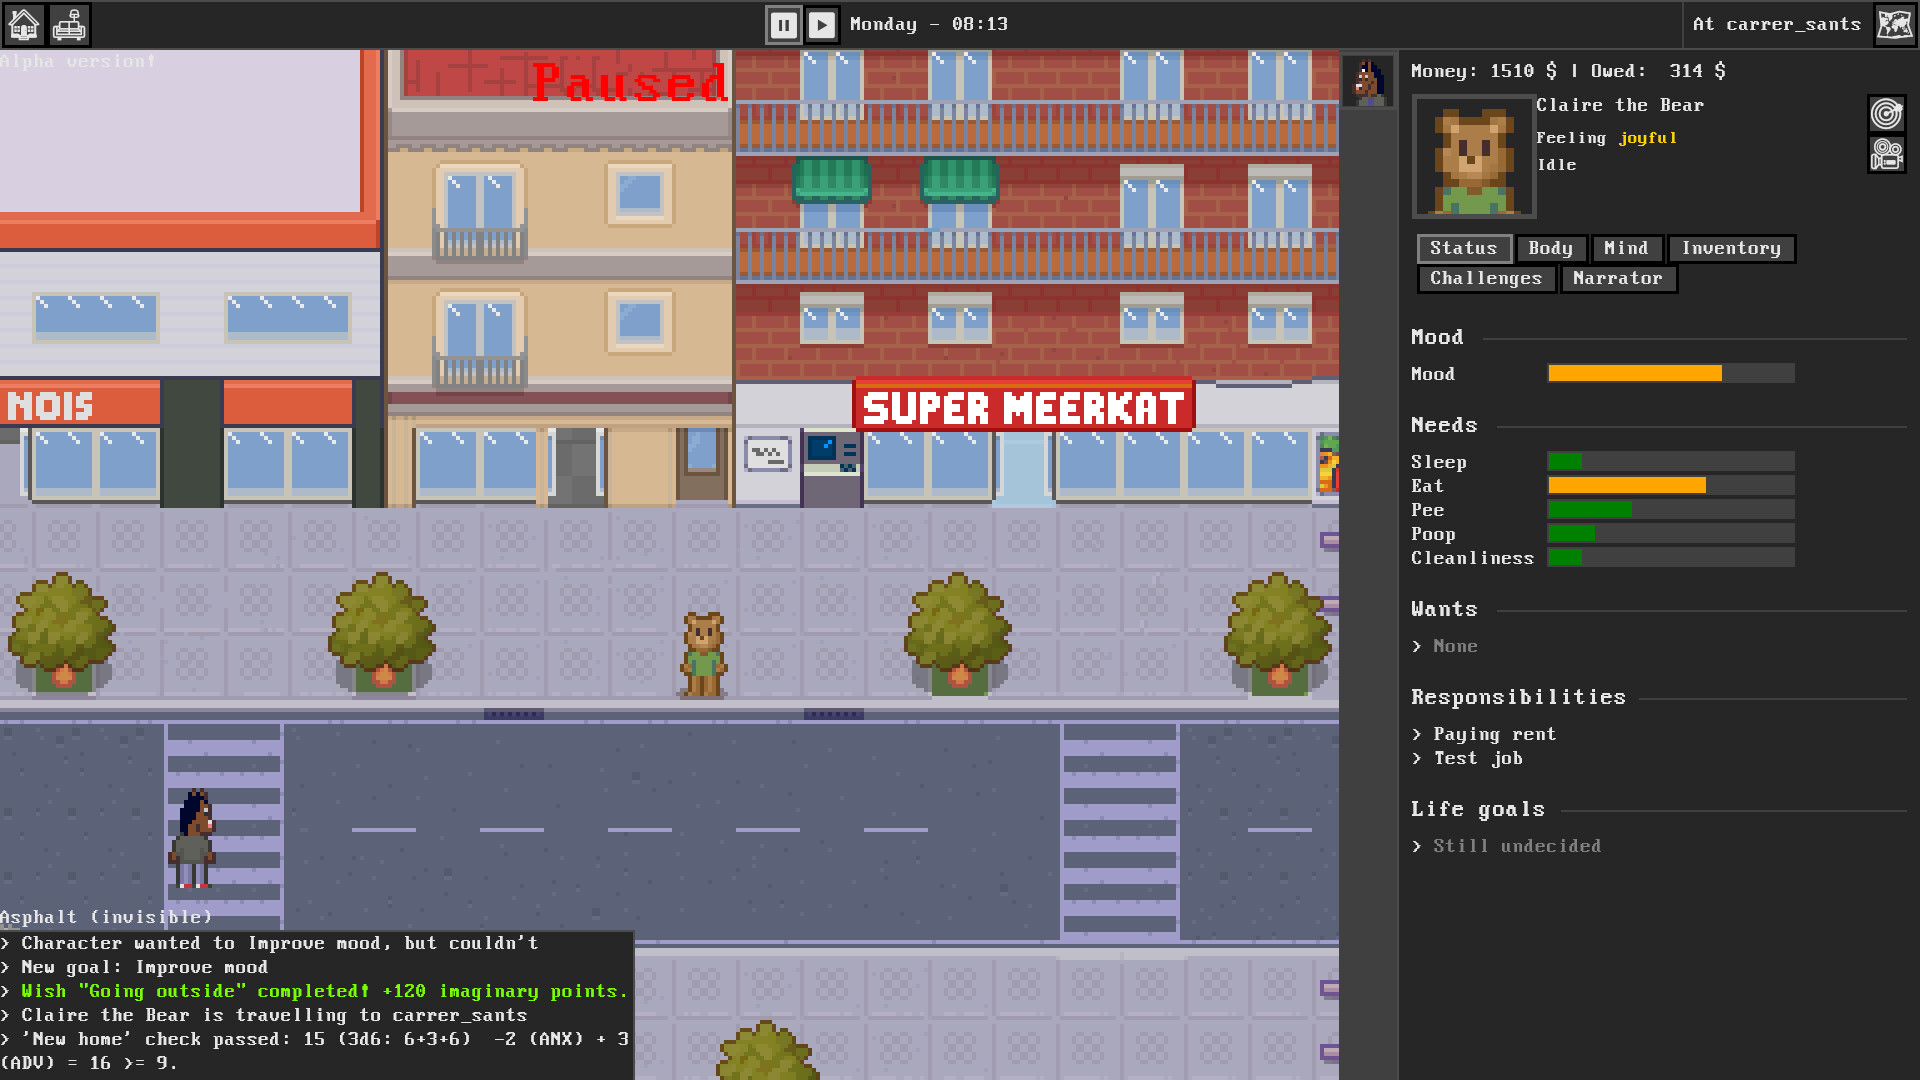Toggle the Status tab selection
Viewport: 1920px width, 1080px height.
coord(1464,248)
